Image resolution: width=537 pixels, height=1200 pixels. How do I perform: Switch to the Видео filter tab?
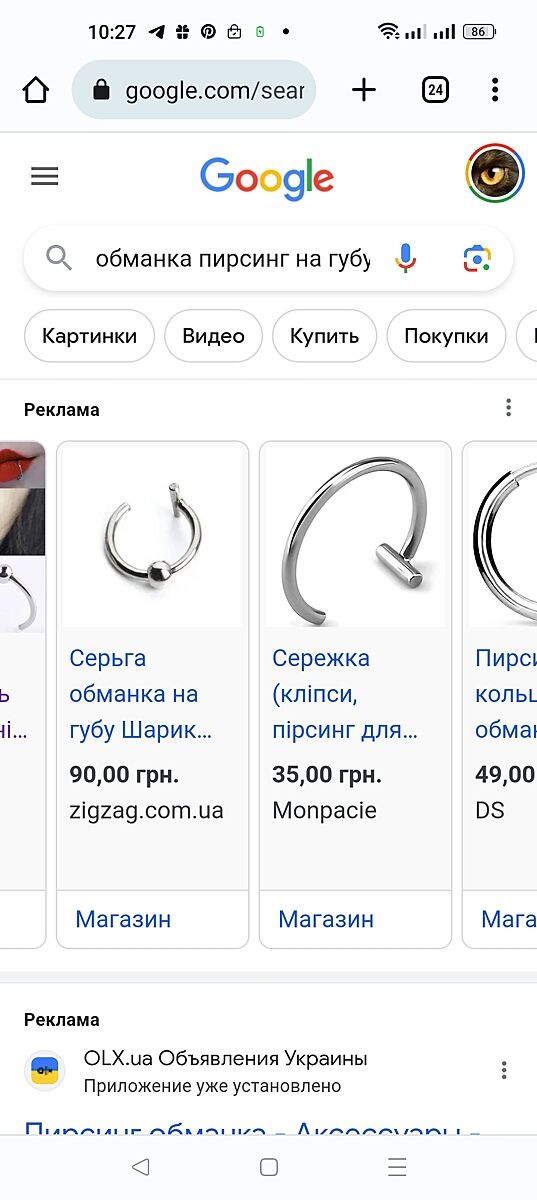[213, 336]
